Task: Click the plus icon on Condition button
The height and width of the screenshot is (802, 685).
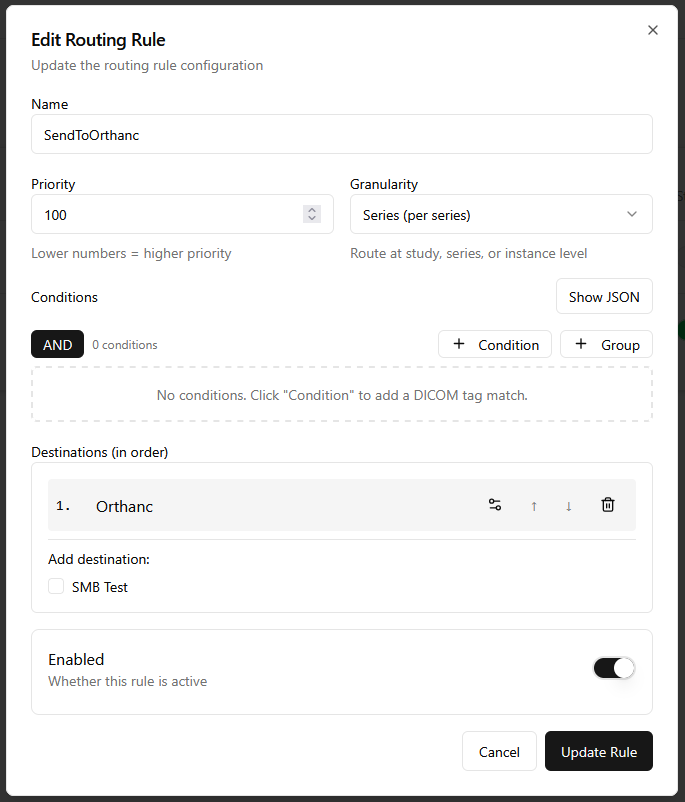Action: [458, 344]
